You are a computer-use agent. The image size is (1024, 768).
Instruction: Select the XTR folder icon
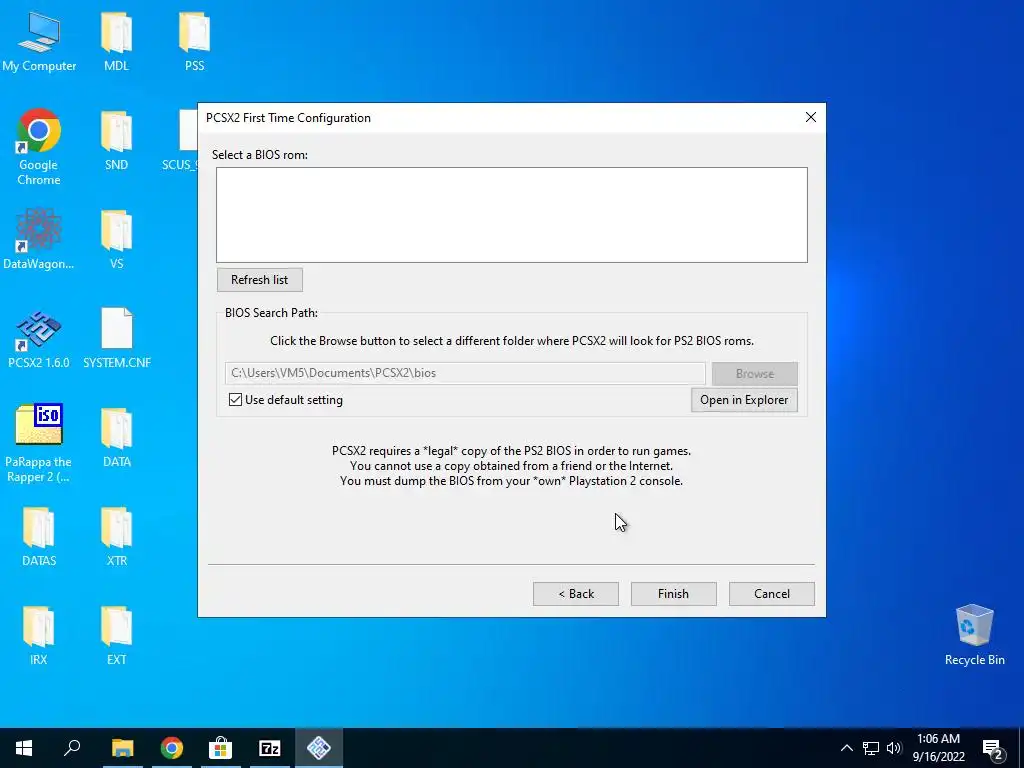(116, 537)
